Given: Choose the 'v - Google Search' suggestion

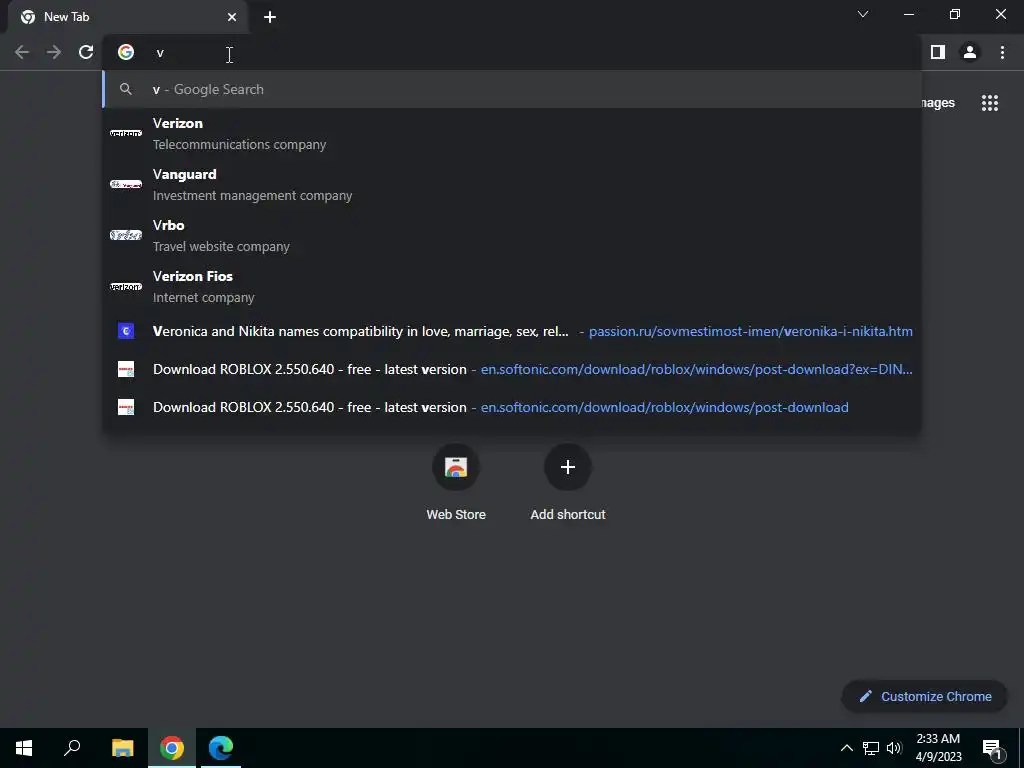Looking at the screenshot, I should [x=512, y=89].
